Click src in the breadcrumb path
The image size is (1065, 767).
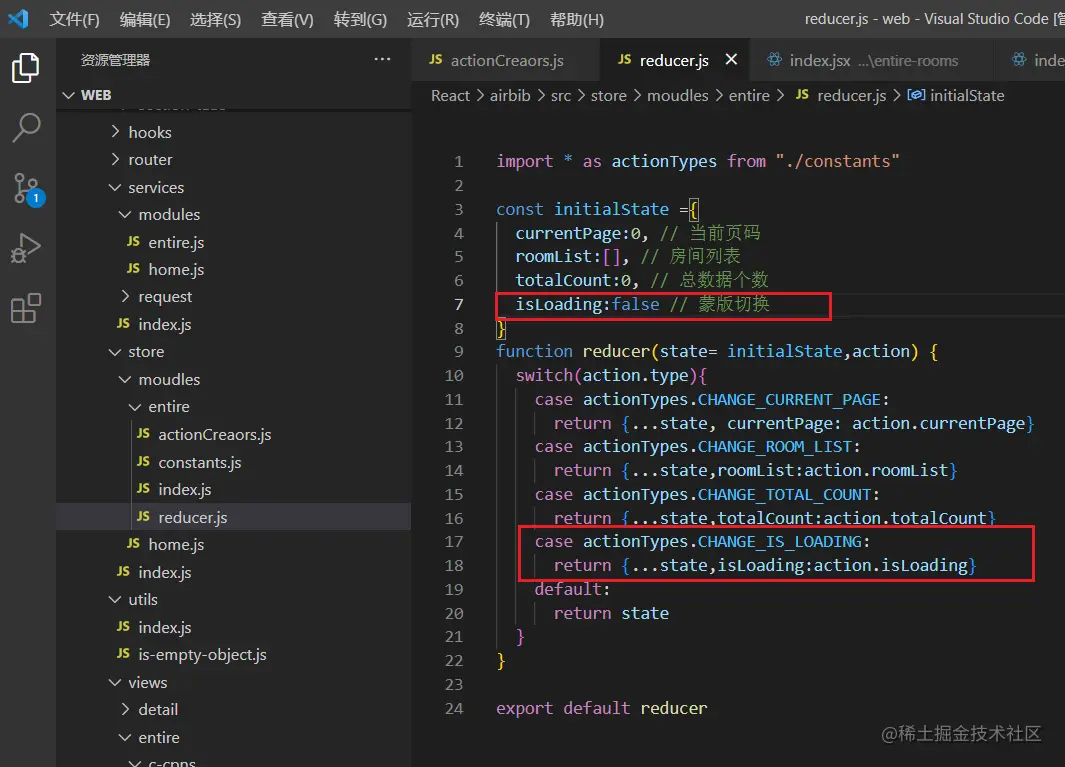click(x=561, y=96)
